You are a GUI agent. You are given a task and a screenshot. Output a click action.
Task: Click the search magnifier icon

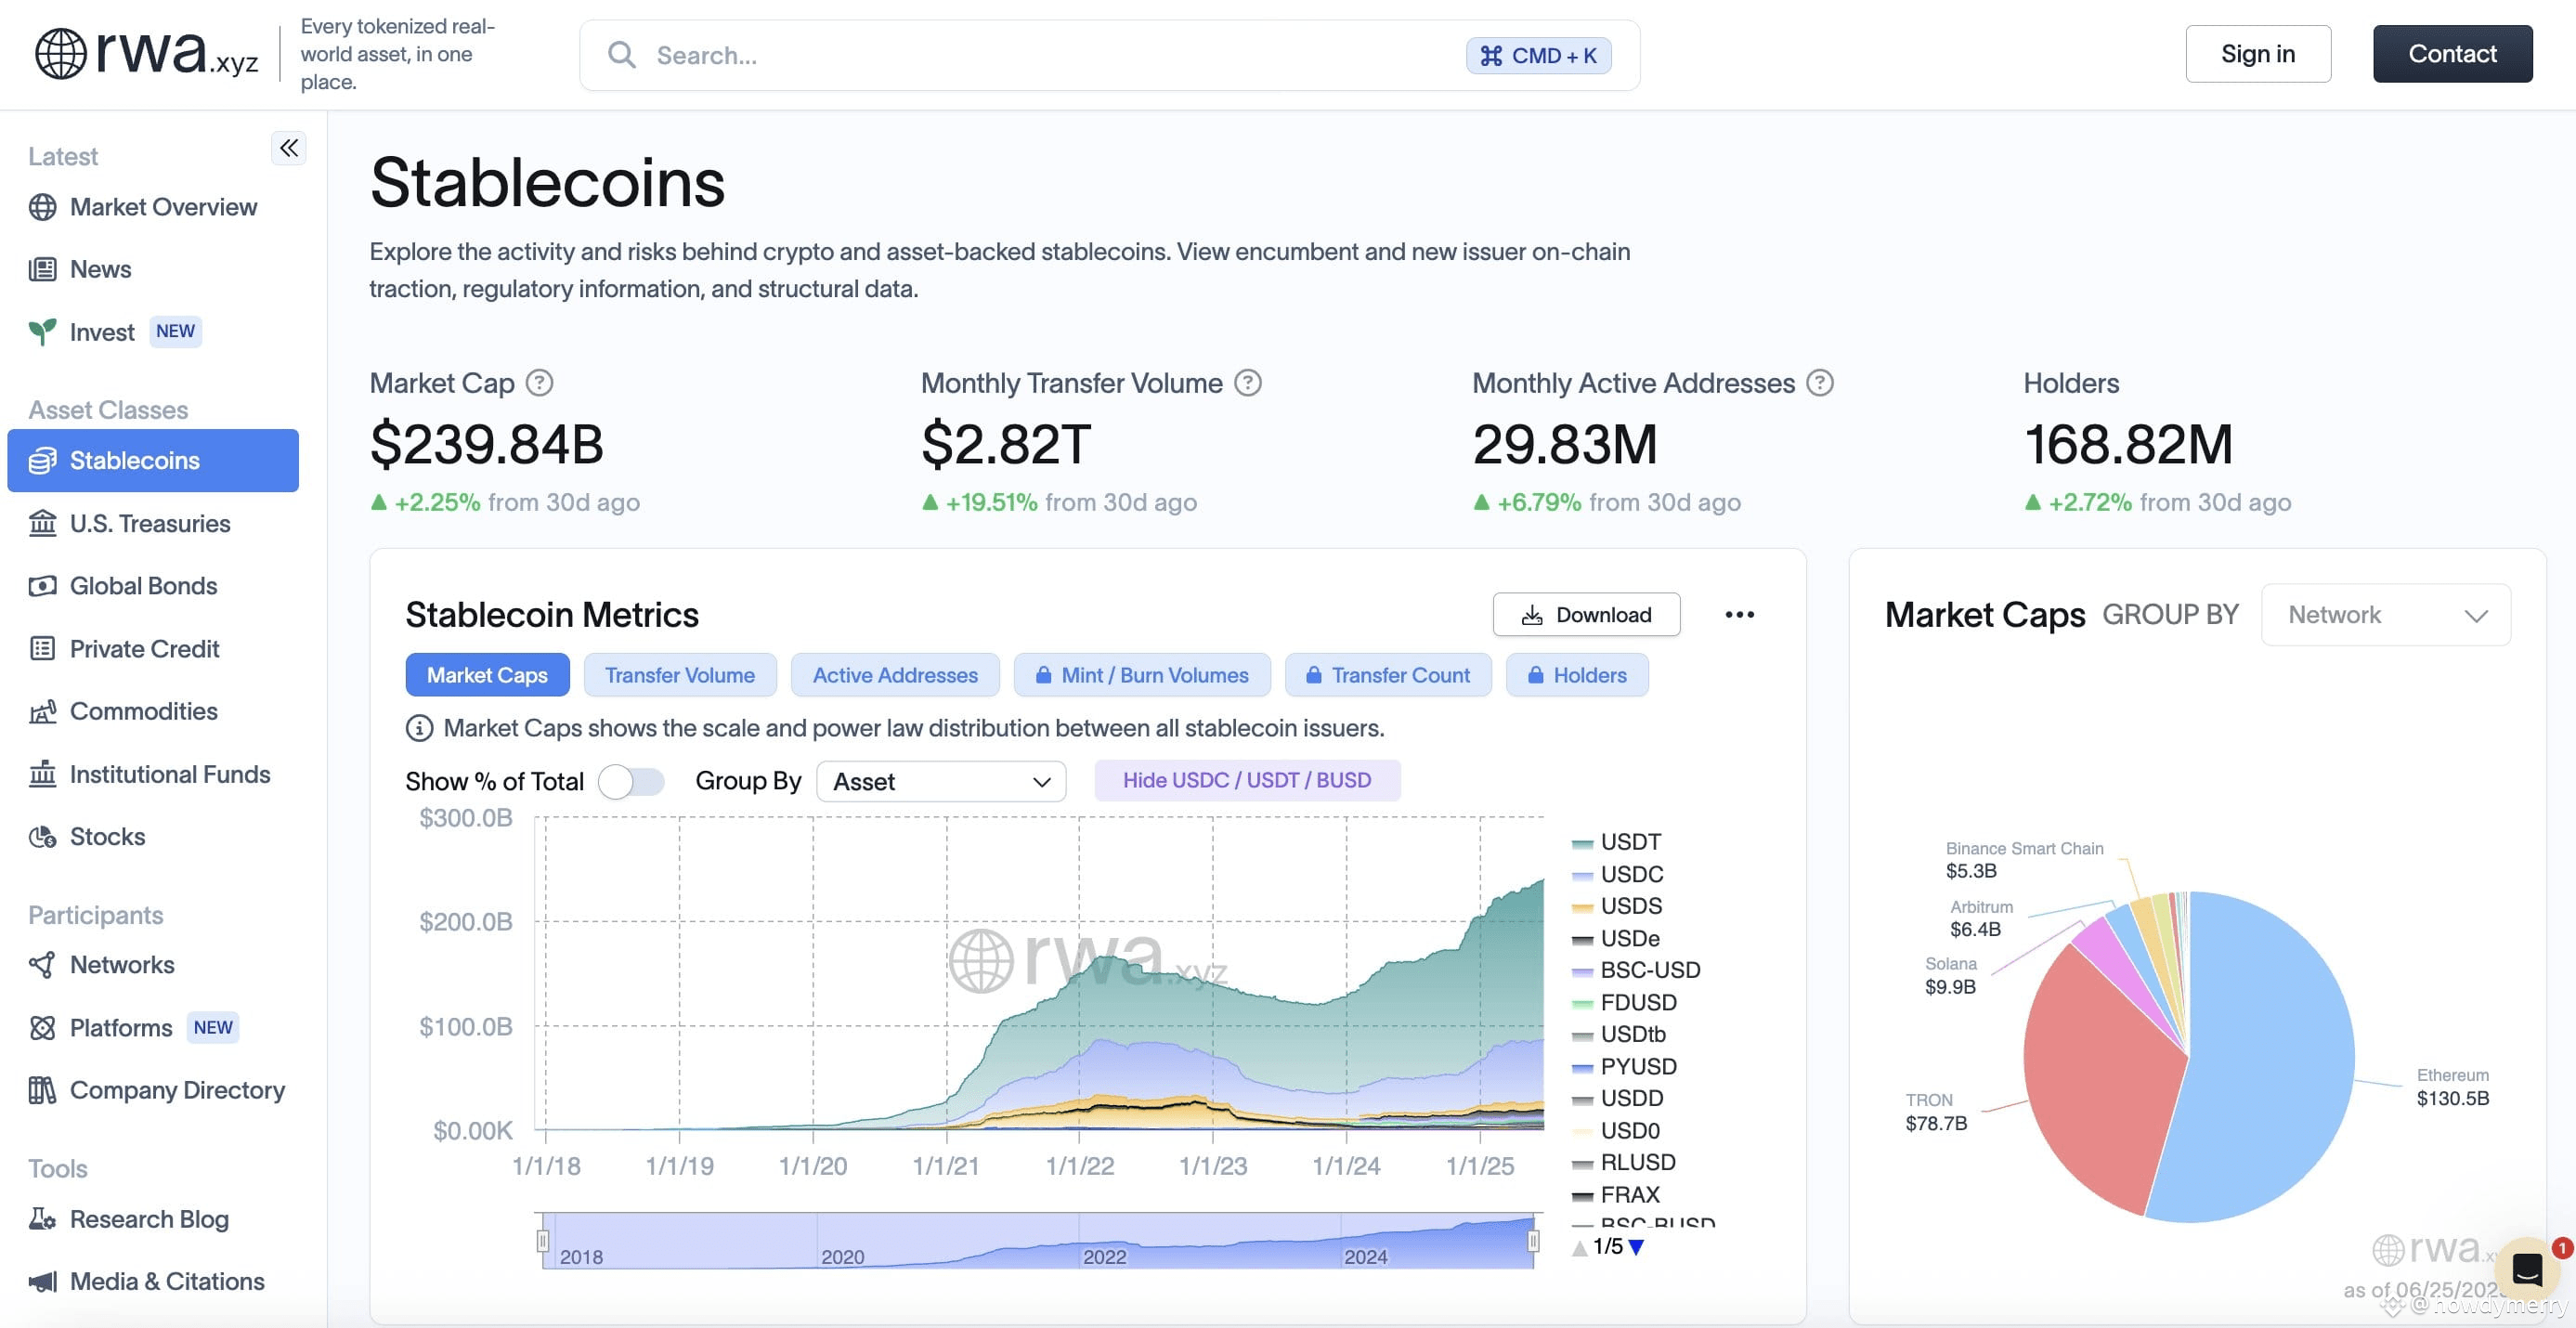coord(622,55)
